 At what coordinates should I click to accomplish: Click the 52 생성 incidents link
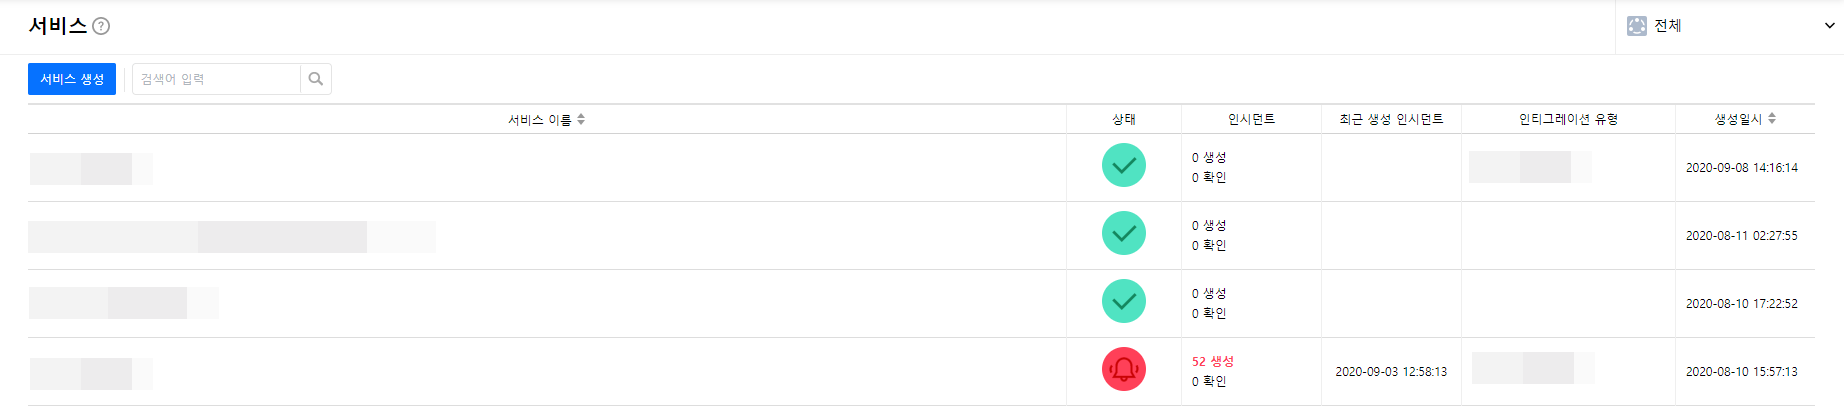click(x=1212, y=361)
